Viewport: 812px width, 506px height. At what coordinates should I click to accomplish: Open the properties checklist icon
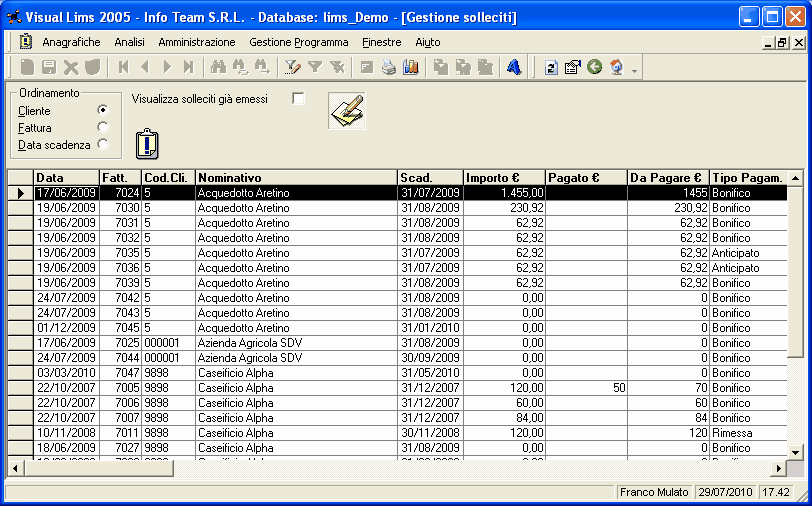coord(573,67)
